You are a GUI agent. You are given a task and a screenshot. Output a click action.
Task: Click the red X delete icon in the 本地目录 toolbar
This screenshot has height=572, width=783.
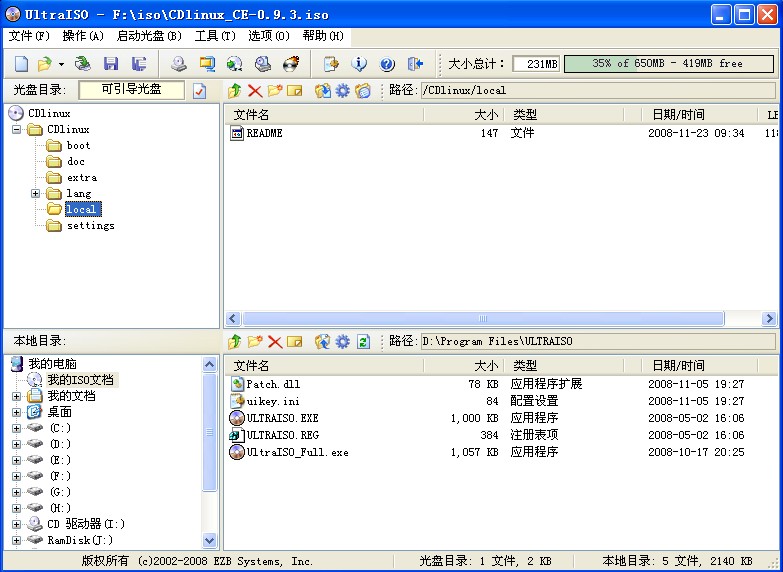pos(275,342)
